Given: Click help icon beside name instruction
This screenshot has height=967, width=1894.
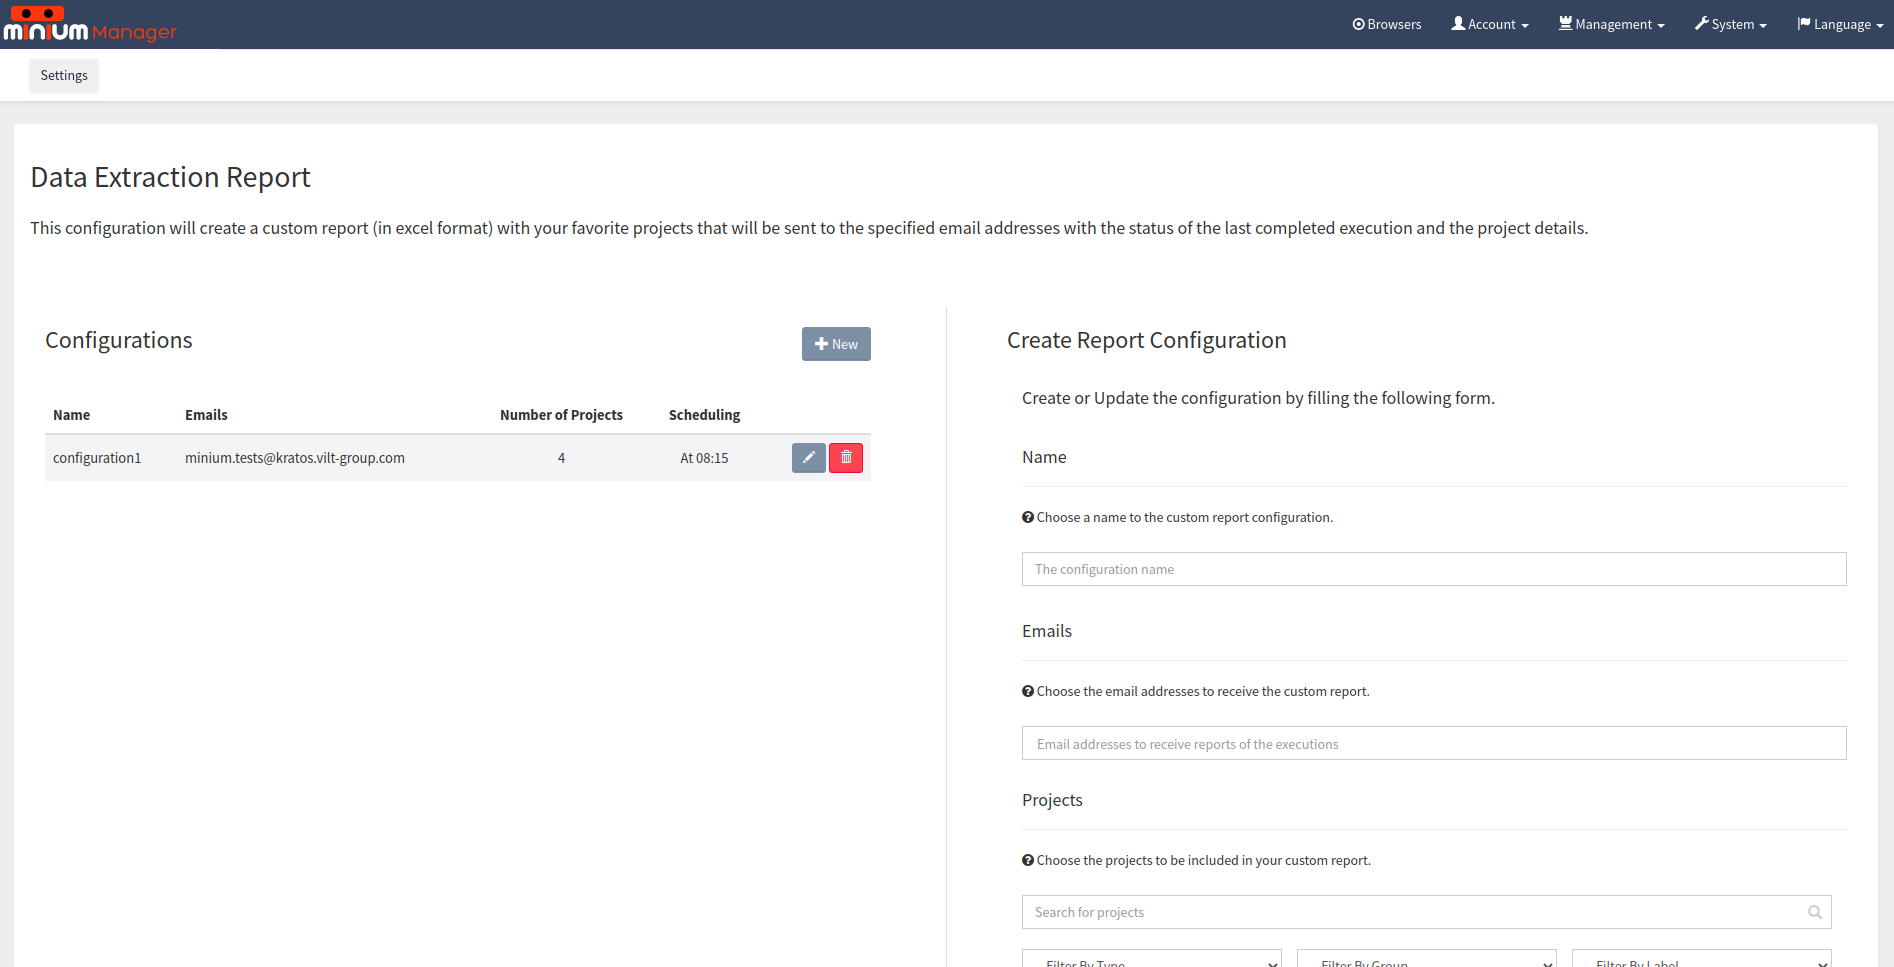Looking at the screenshot, I should tap(1027, 517).
